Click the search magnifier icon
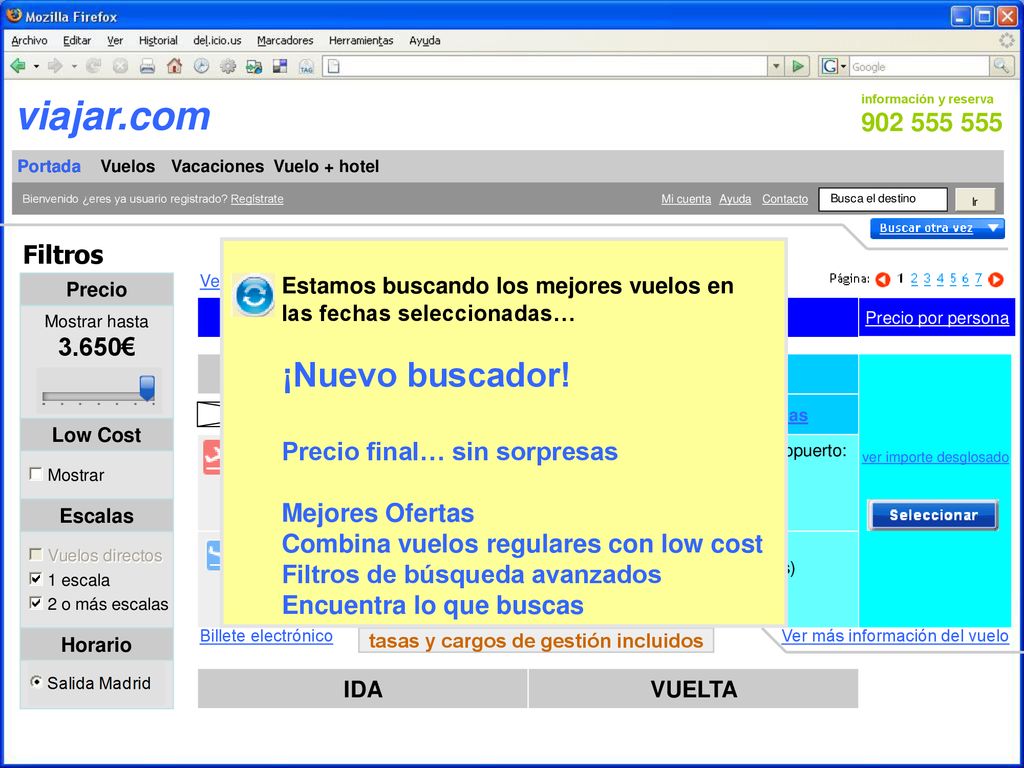The image size is (1024, 768). [x=1000, y=66]
